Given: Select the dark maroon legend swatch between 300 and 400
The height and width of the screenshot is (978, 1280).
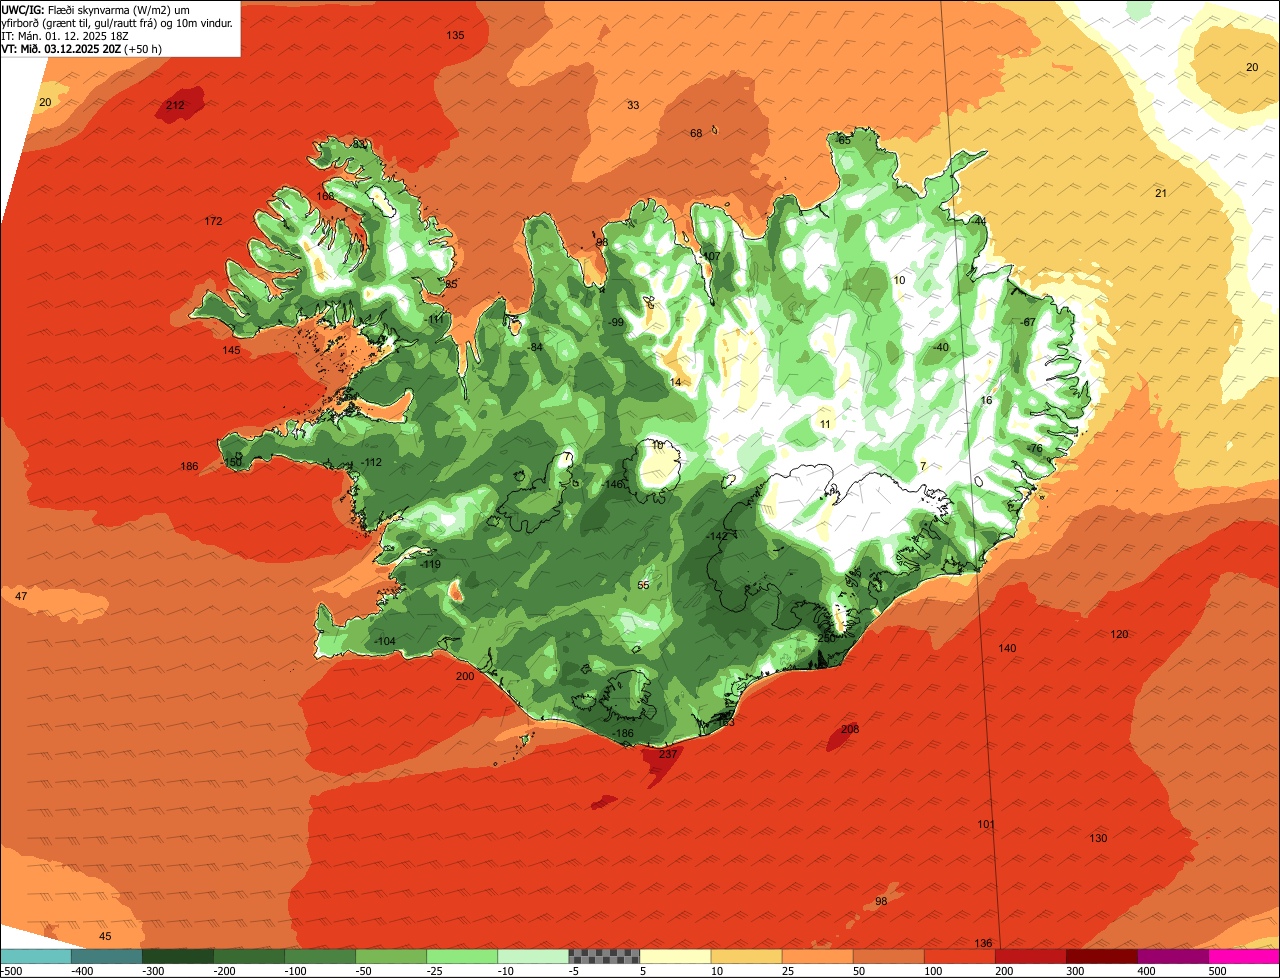Looking at the screenshot, I should [x=1102, y=955].
